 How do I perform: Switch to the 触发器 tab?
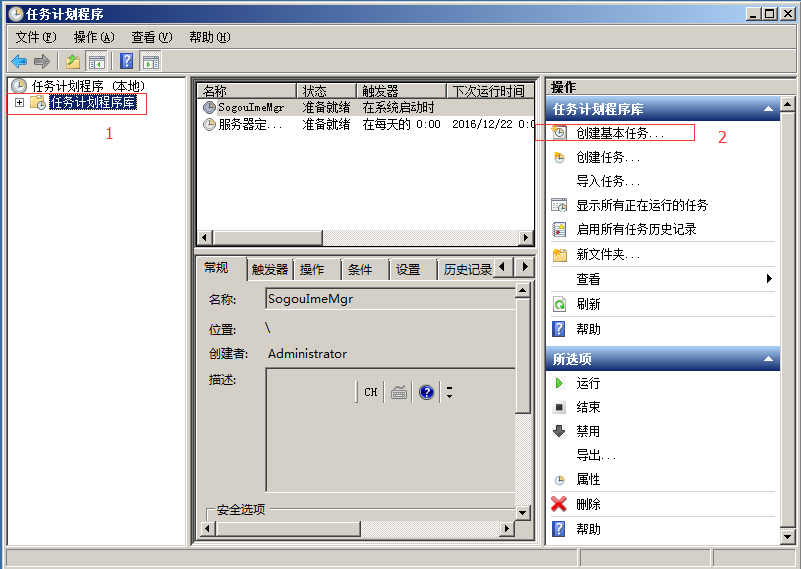270,269
